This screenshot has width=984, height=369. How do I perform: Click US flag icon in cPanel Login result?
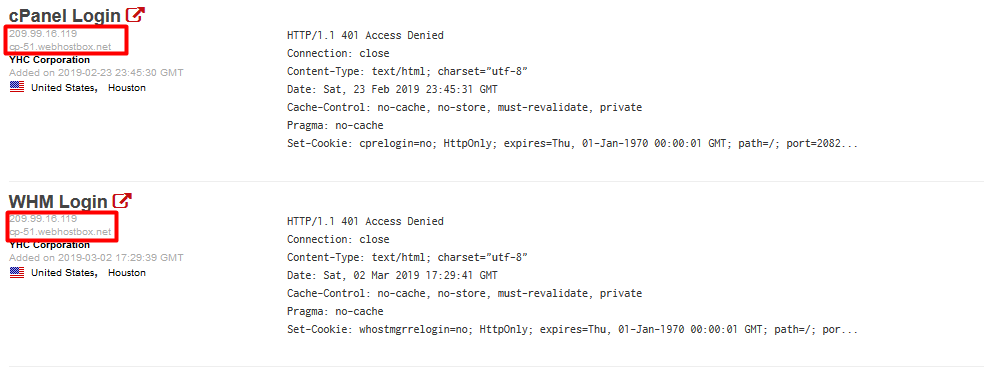tap(17, 88)
